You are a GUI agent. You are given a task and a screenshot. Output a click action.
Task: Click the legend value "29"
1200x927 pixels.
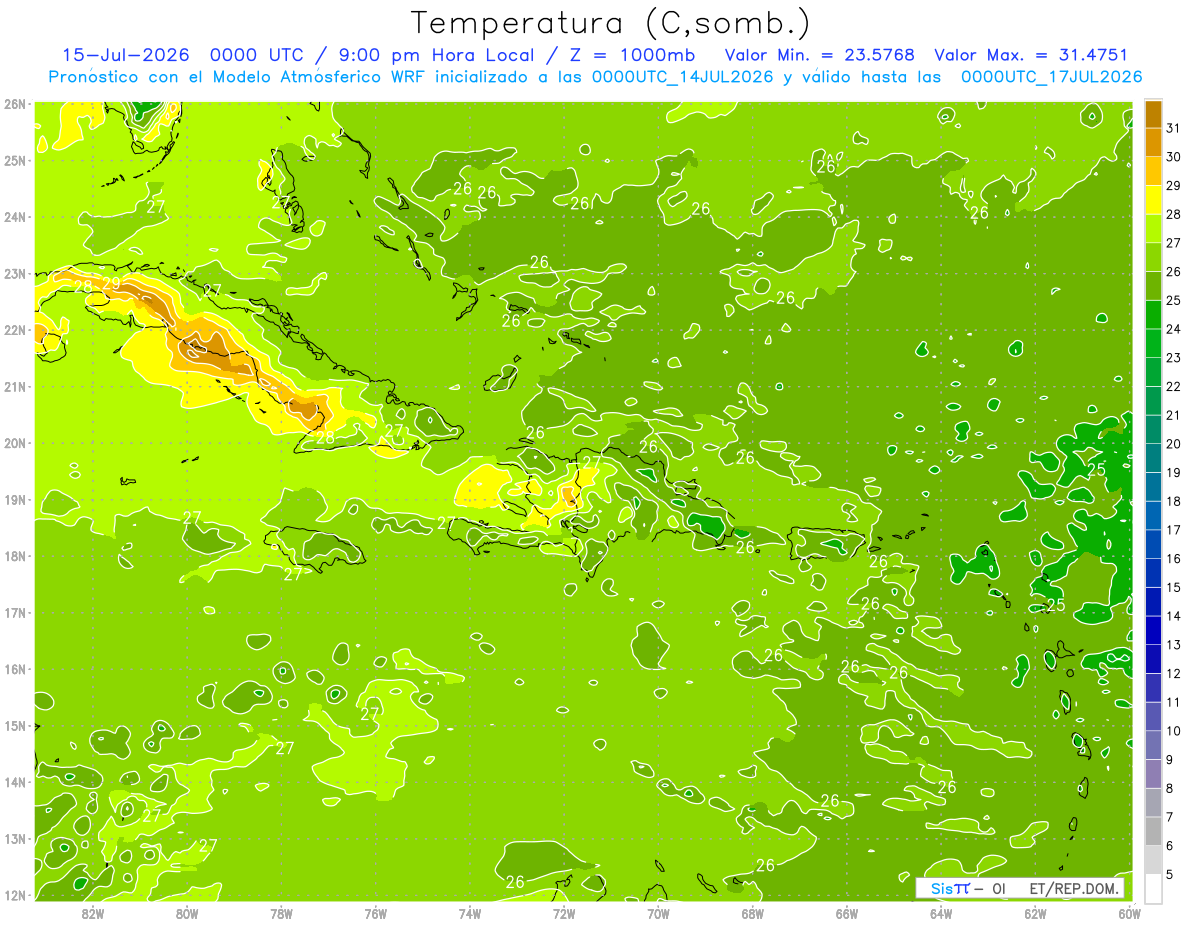click(1173, 186)
